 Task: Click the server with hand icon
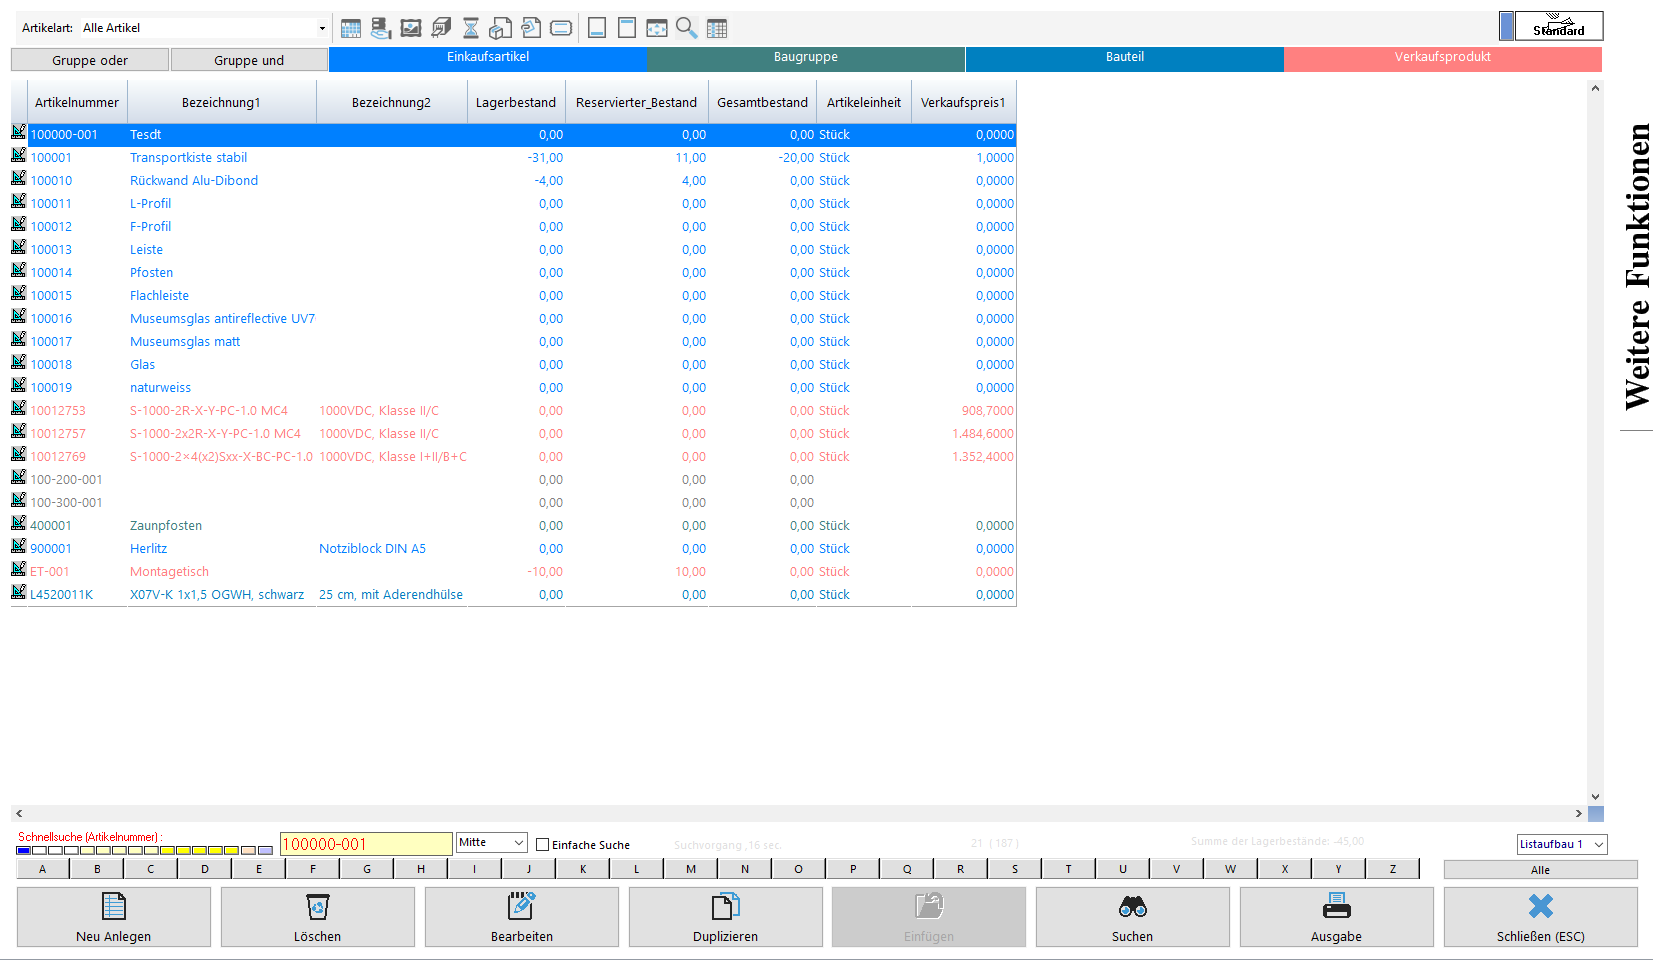click(381, 28)
